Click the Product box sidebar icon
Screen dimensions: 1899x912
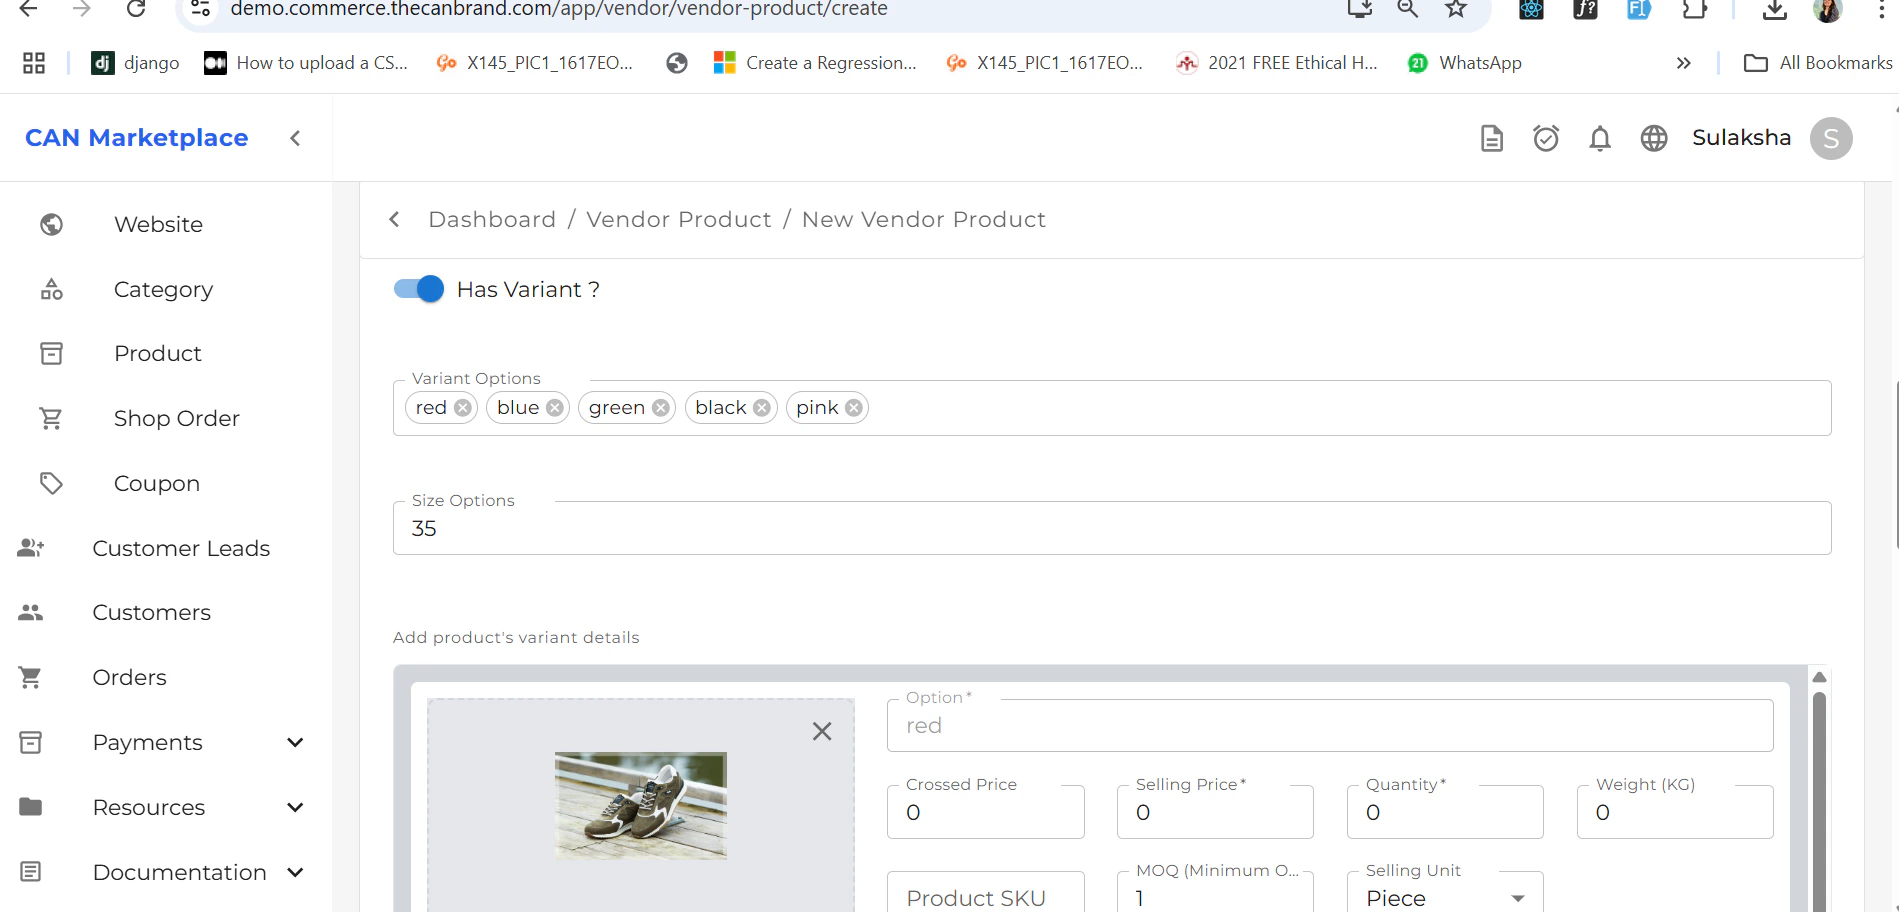pos(51,353)
